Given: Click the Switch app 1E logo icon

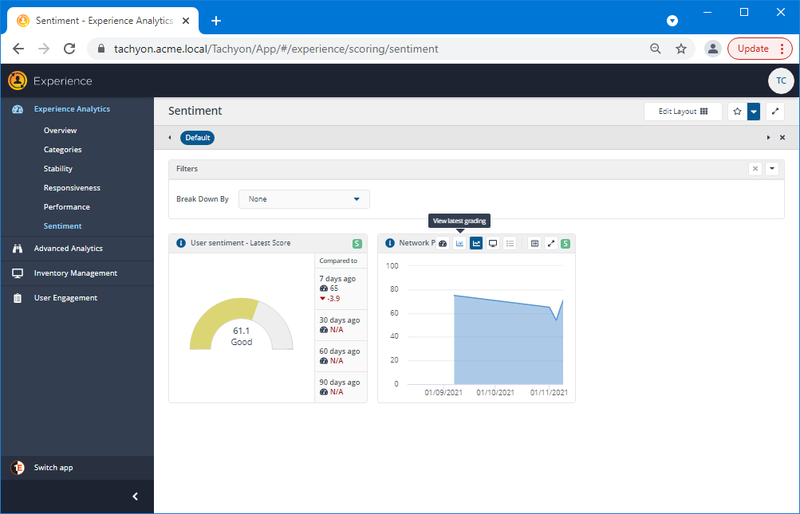Looking at the screenshot, I should pyautogui.click(x=17, y=468).
